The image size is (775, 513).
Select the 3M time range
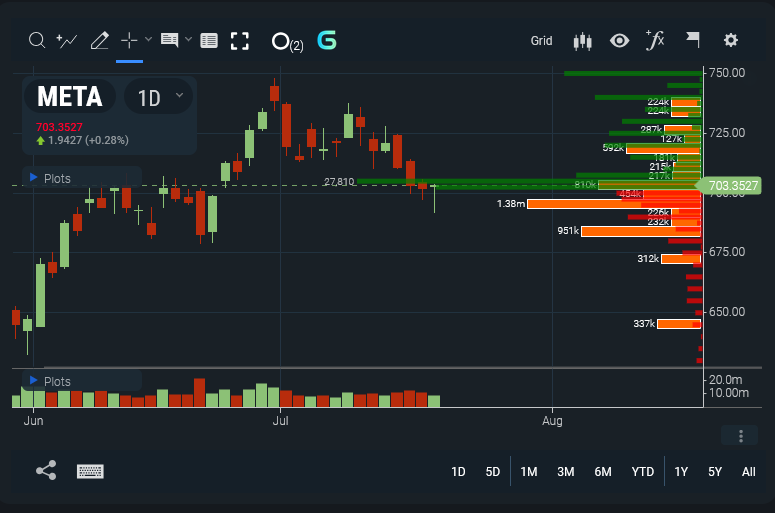pyautogui.click(x=566, y=472)
